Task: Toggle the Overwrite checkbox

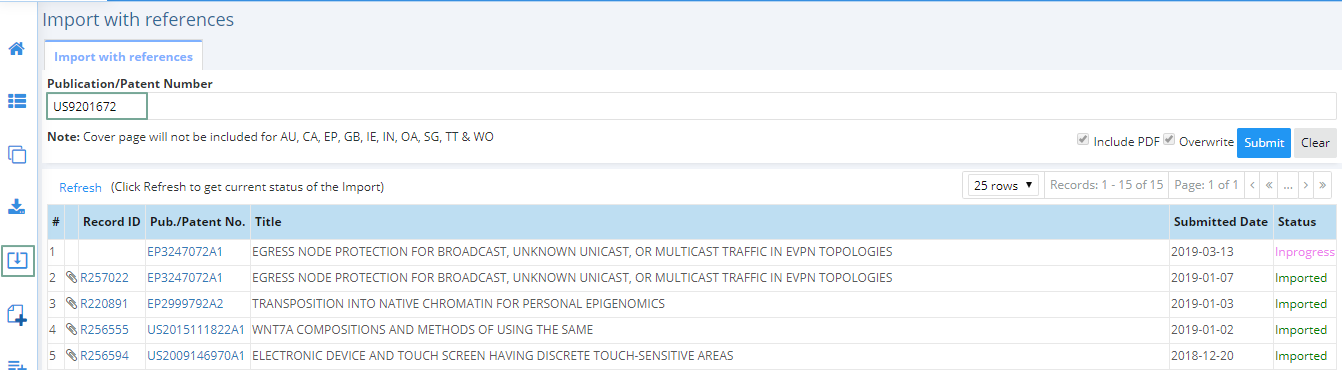Action: (x=1168, y=140)
